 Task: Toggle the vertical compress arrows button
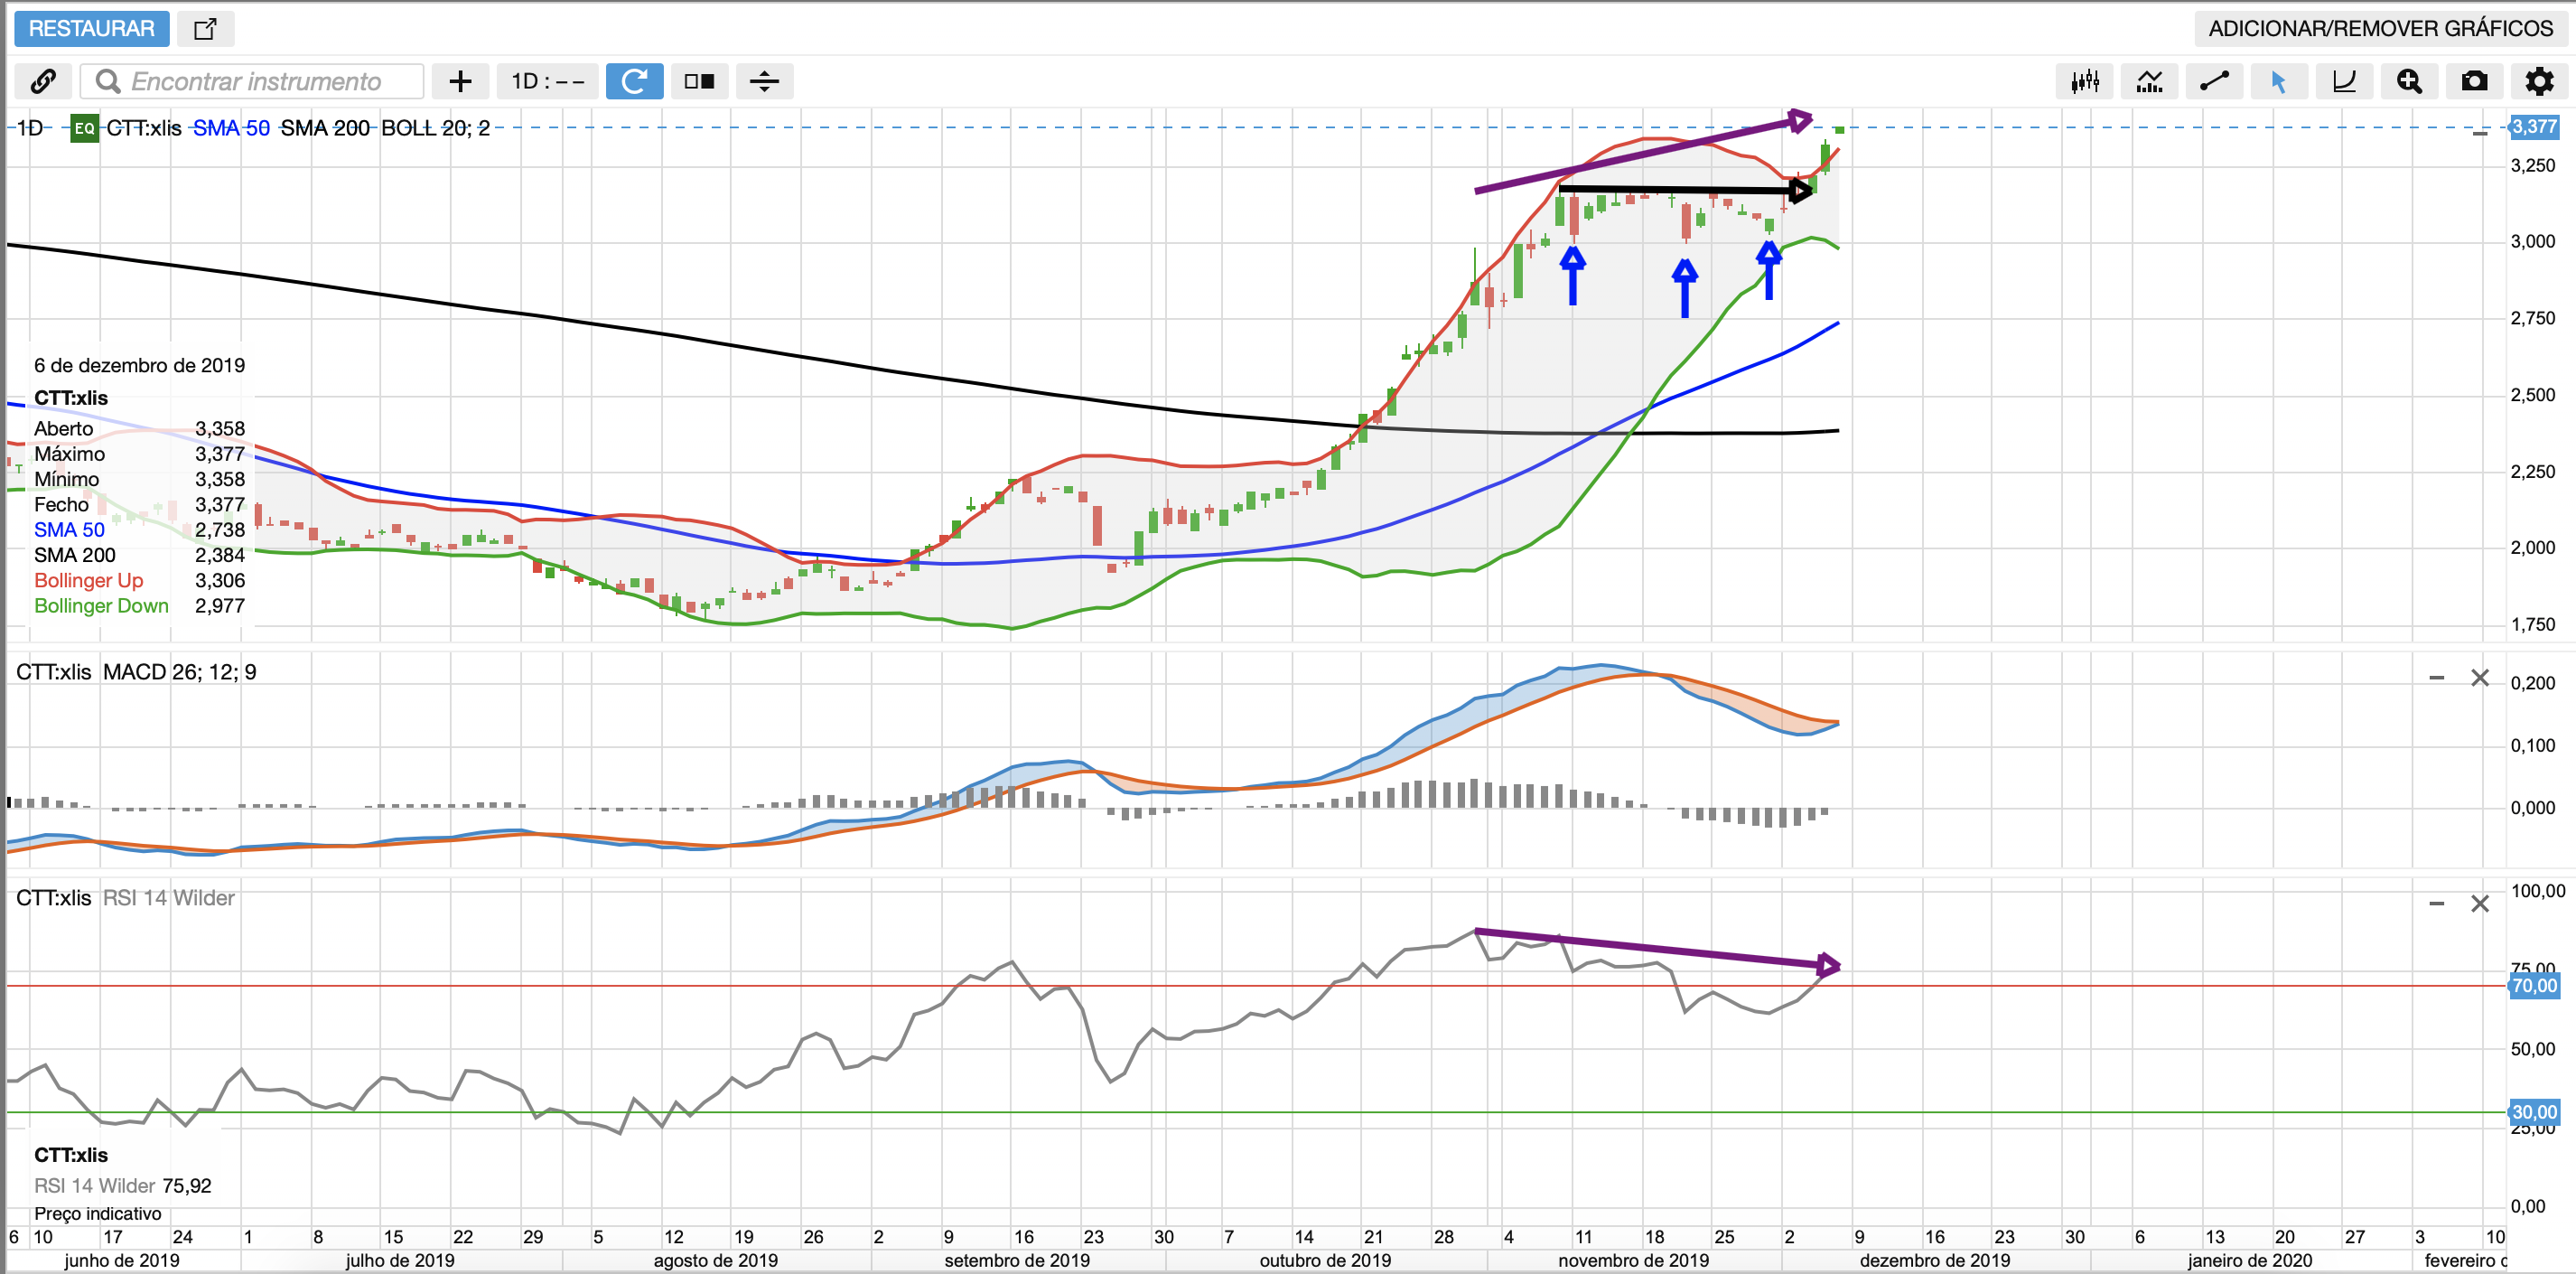pos(764,81)
